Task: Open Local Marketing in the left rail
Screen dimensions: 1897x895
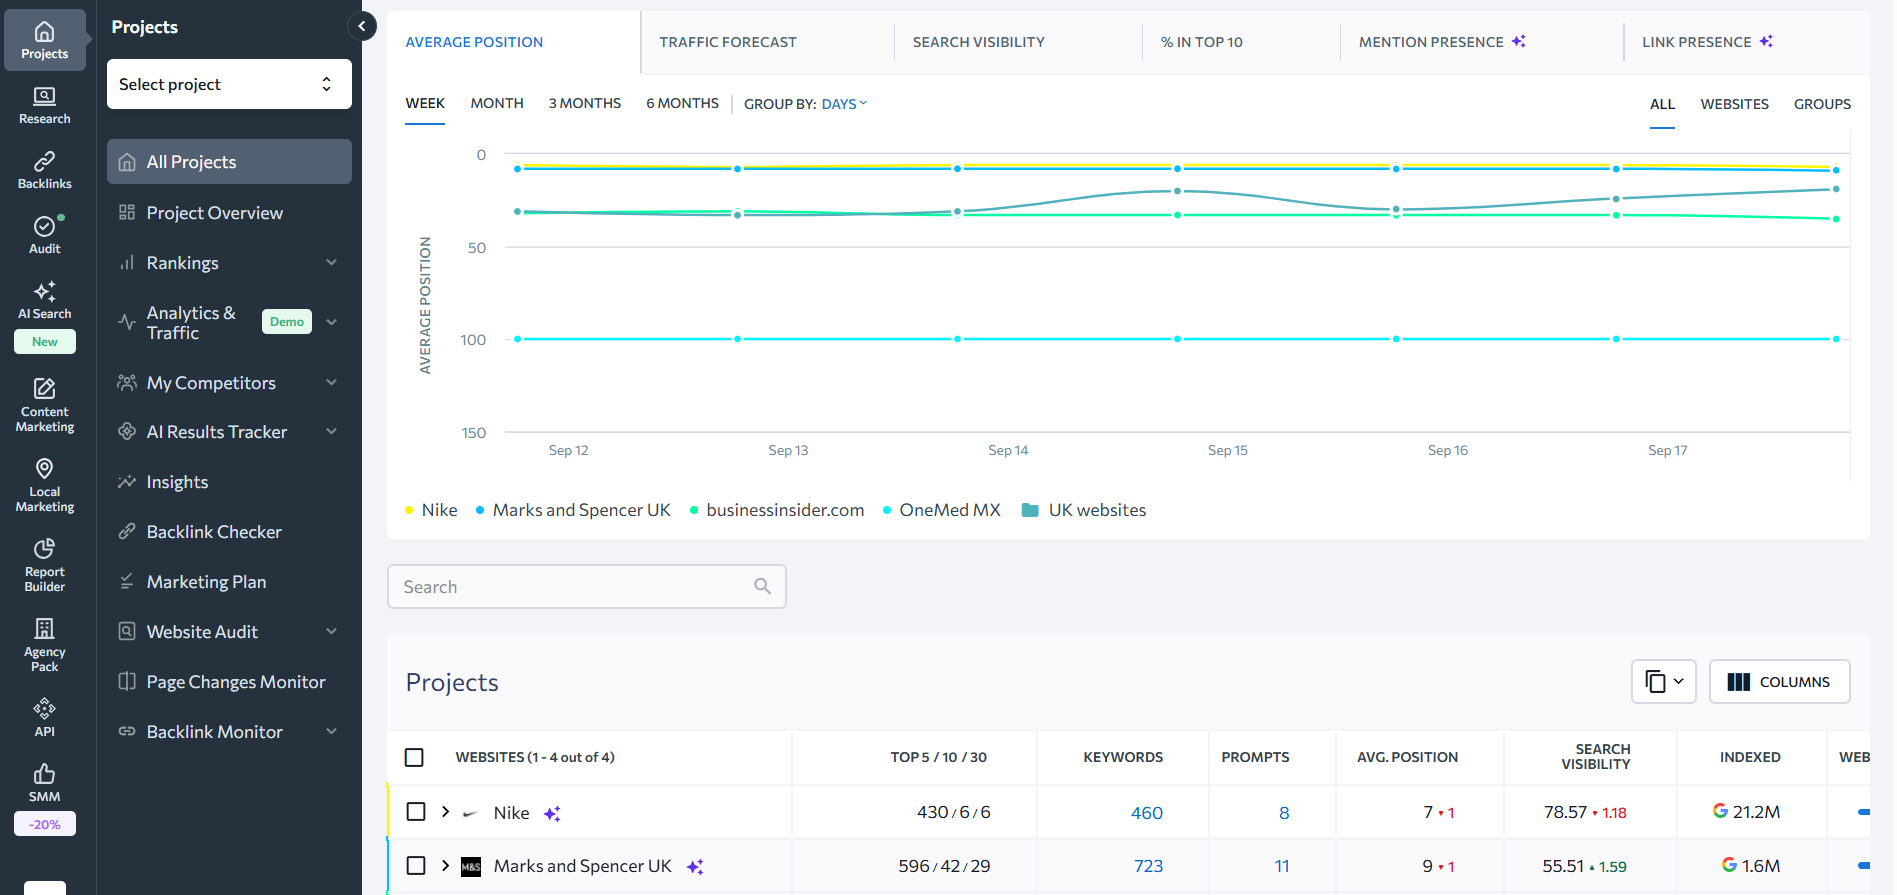Action: (45, 485)
